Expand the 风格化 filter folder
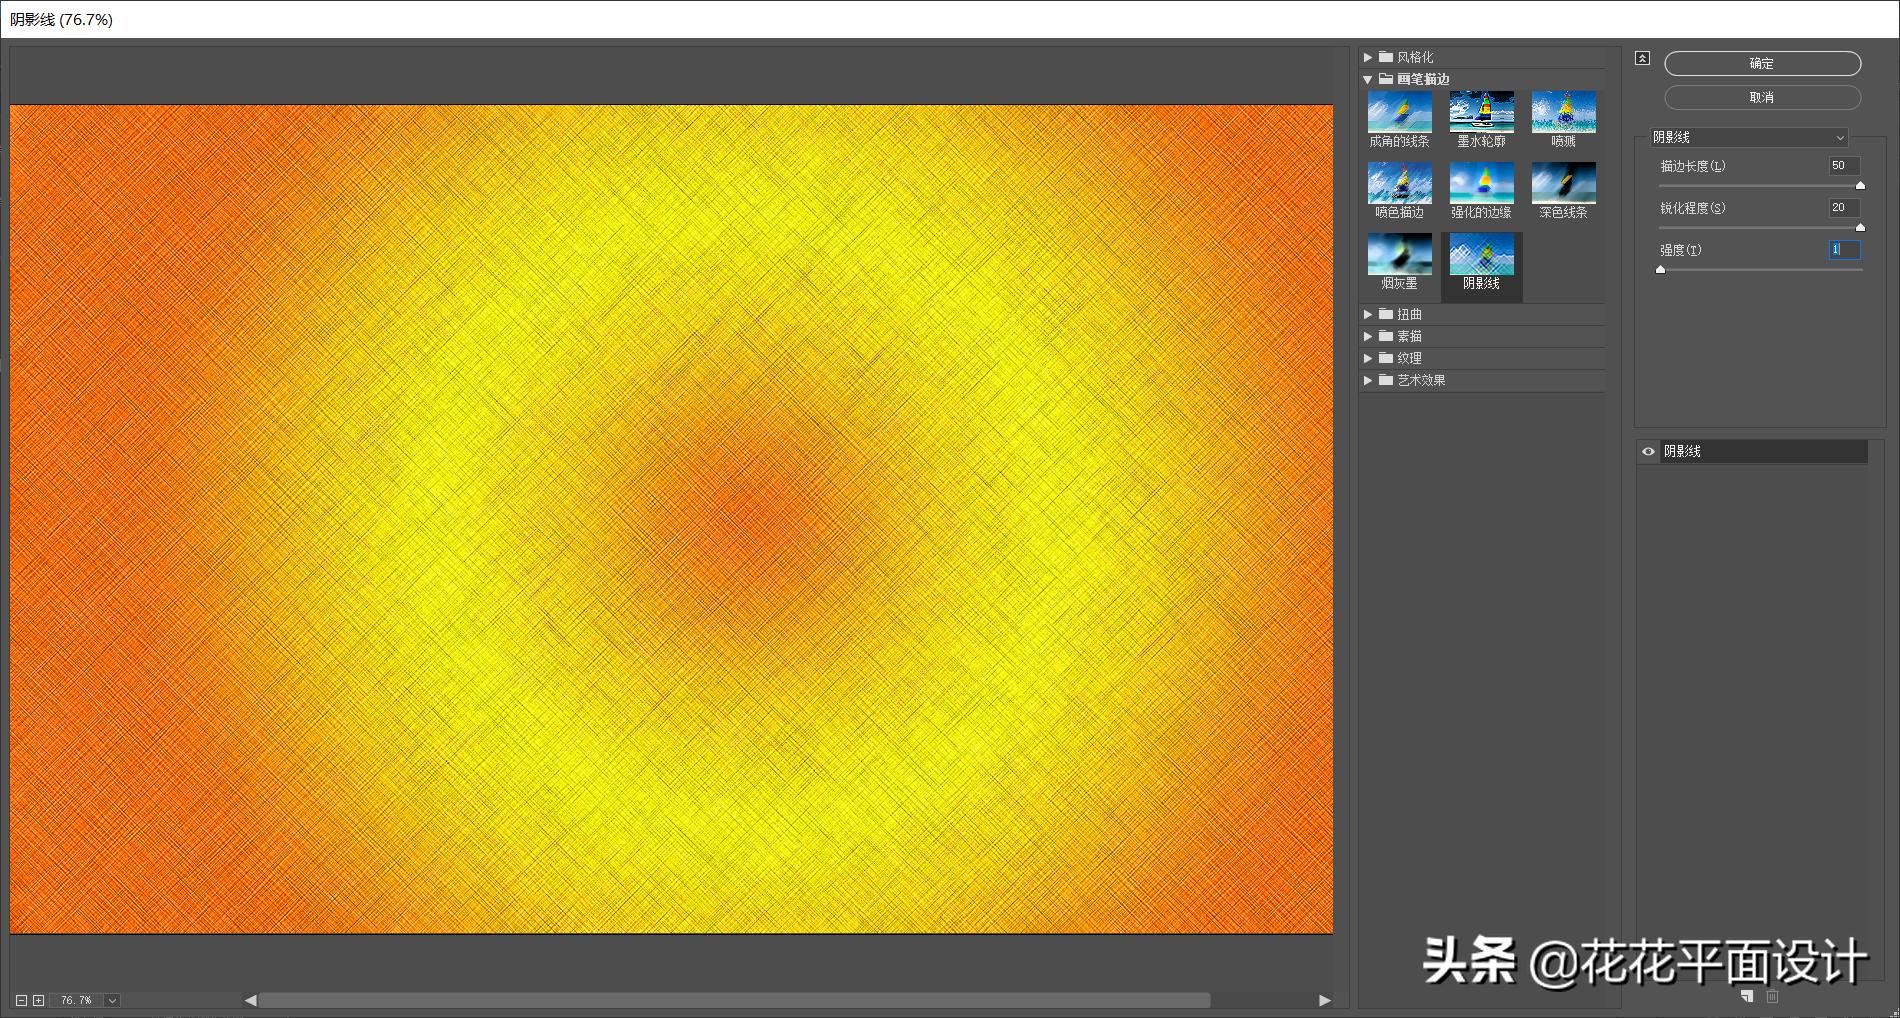Screen dimensions: 1900x1018 point(1368,58)
